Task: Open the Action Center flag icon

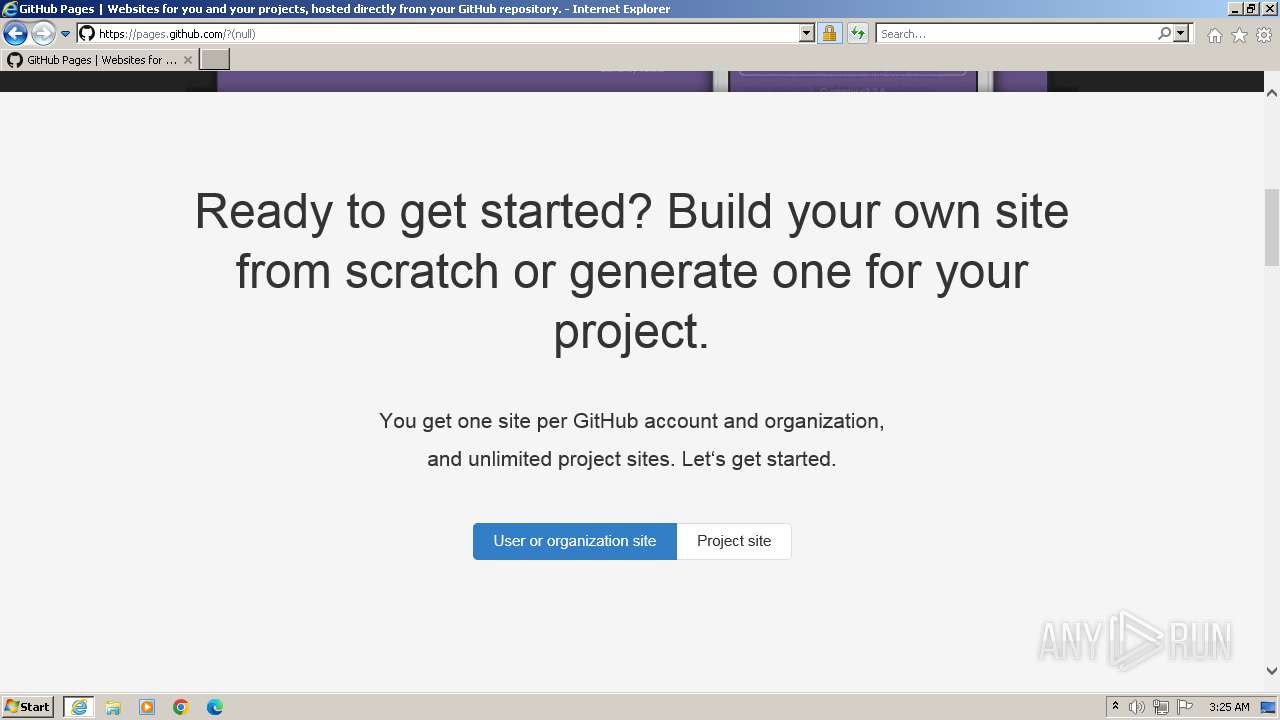Action: tap(1185, 707)
